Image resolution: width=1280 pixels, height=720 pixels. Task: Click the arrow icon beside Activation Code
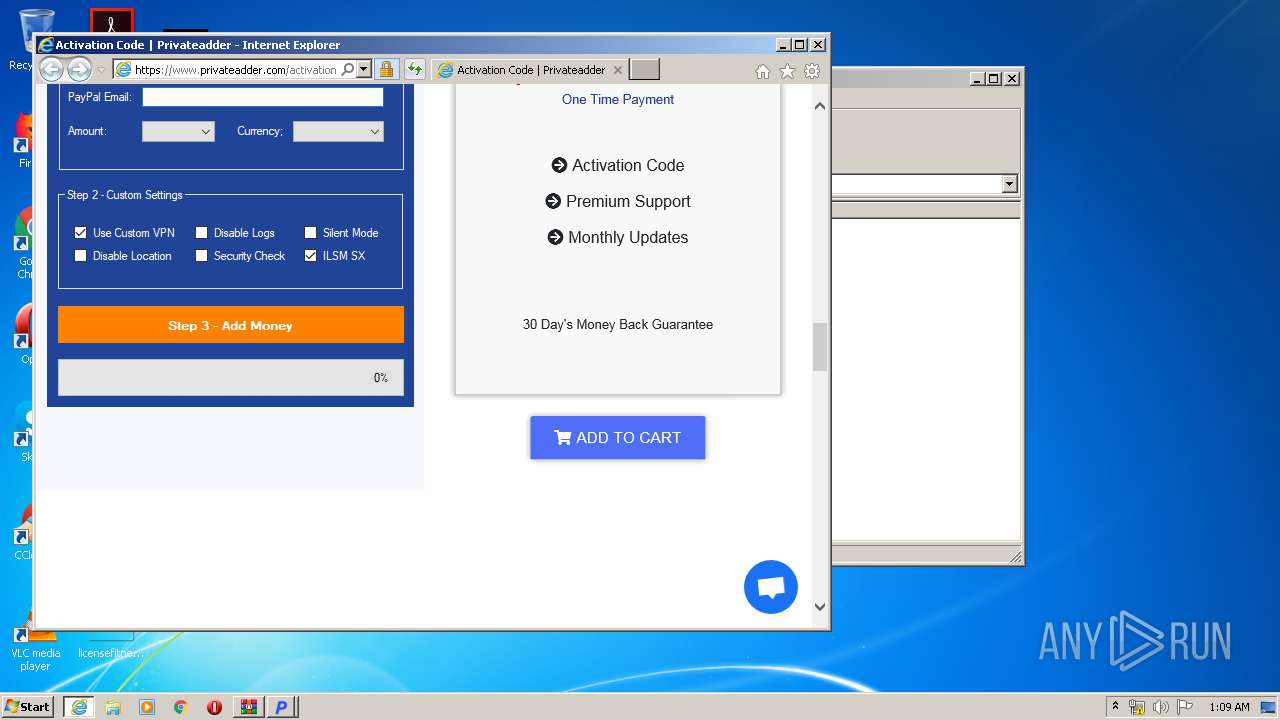(x=559, y=165)
